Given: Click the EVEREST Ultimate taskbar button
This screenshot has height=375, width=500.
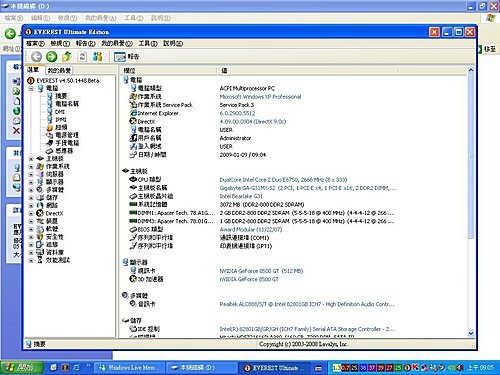Looking at the screenshot, I should coord(274,368).
